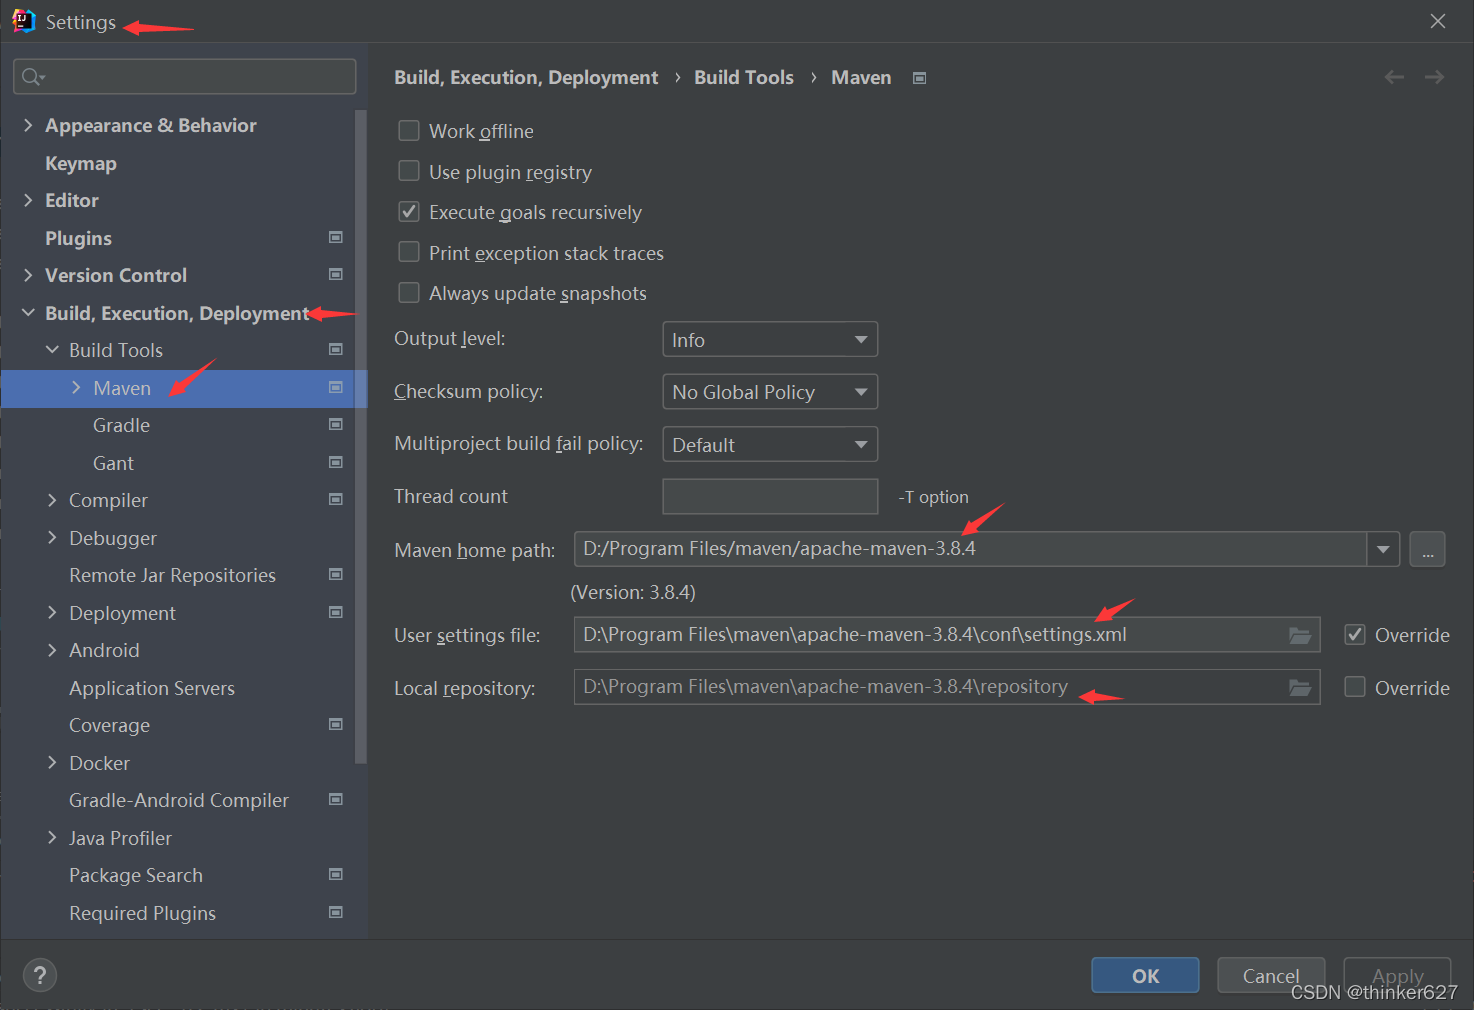The width and height of the screenshot is (1474, 1010).
Task: Open Maven home path dropdown arrow
Action: [1383, 549]
